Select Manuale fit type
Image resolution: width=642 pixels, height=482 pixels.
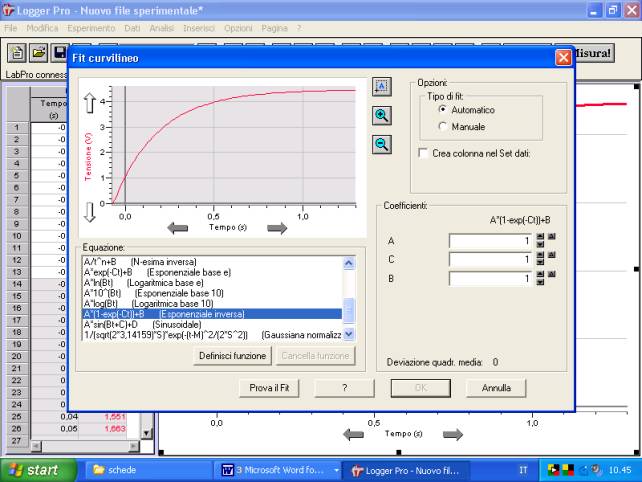point(443,128)
